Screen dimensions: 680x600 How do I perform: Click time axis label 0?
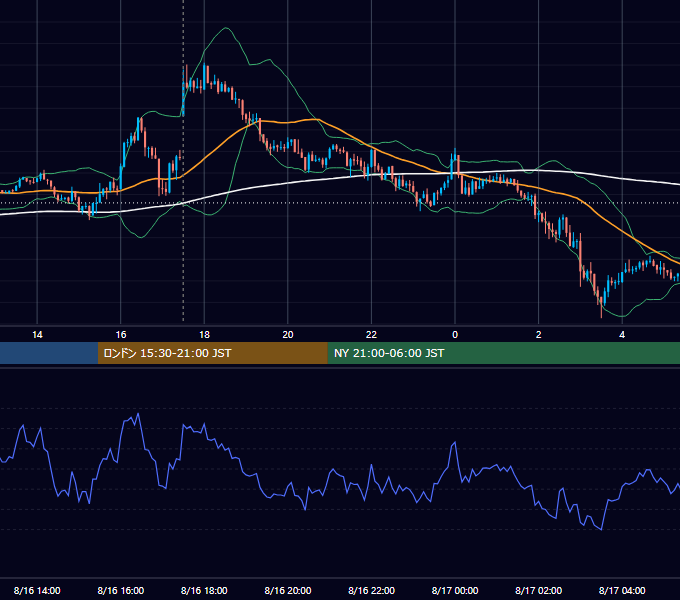[x=455, y=335]
